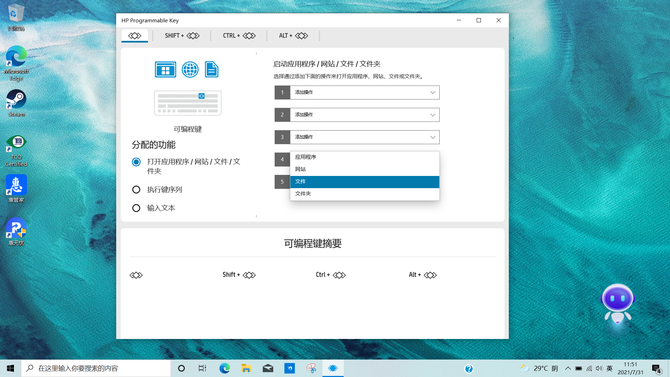Switch to the SHIFT + key tab
This screenshot has width=670, height=377.
click(182, 35)
